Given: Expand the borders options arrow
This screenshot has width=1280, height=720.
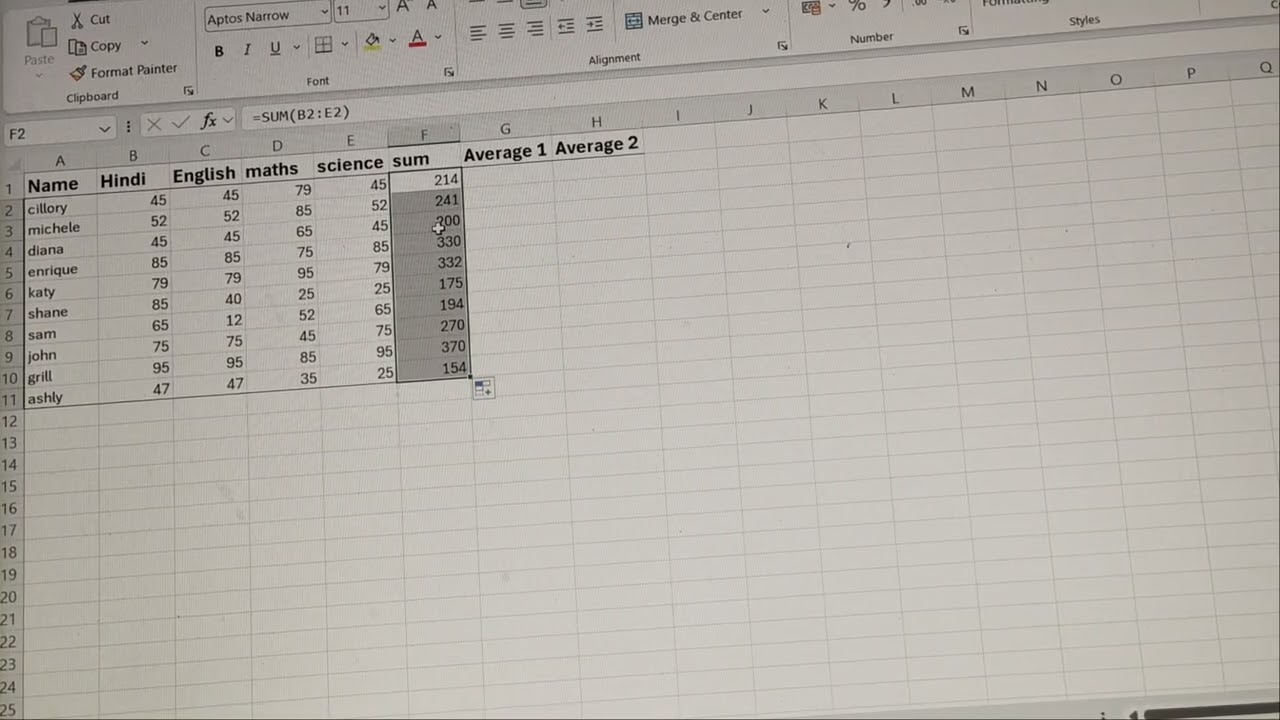Looking at the screenshot, I should pyautogui.click(x=345, y=44).
